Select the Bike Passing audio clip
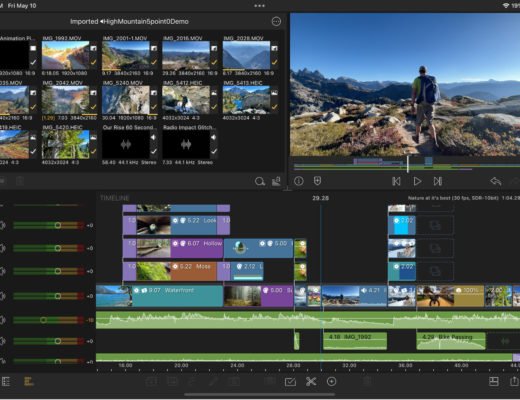Viewport: 520px width, 400px height. tap(451, 341)
